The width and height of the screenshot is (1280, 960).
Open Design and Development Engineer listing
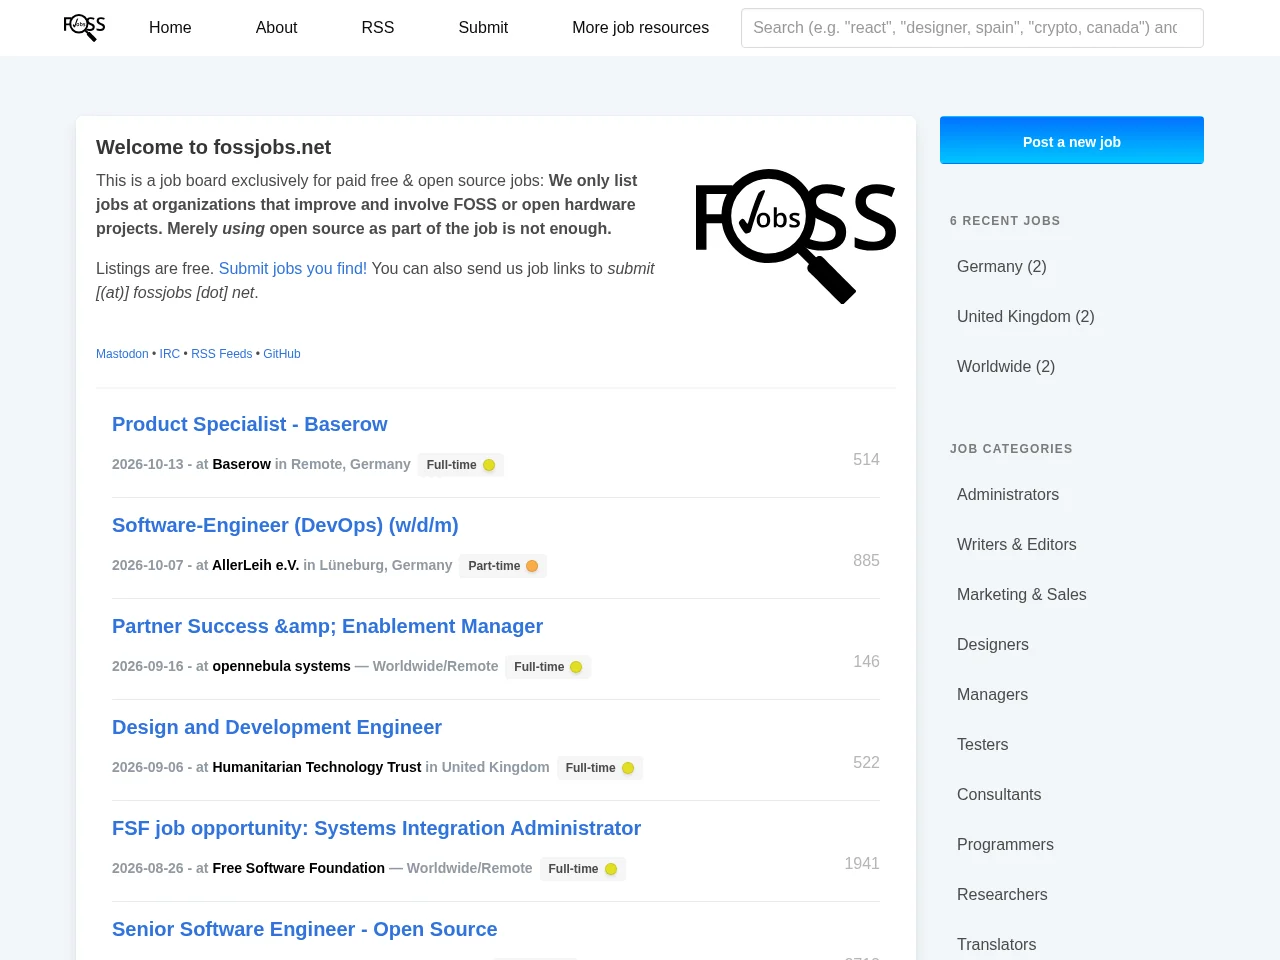pos(277,727)
